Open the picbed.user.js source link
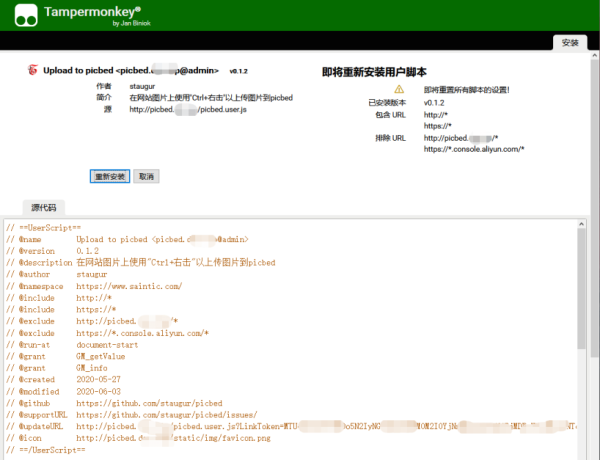The width and height of the screenshot is (600, 460). [x=188, y=109]
